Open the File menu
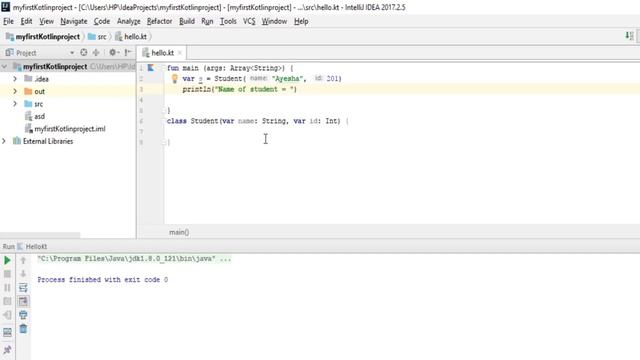The image size is (640, 360). tap(9, 21)
